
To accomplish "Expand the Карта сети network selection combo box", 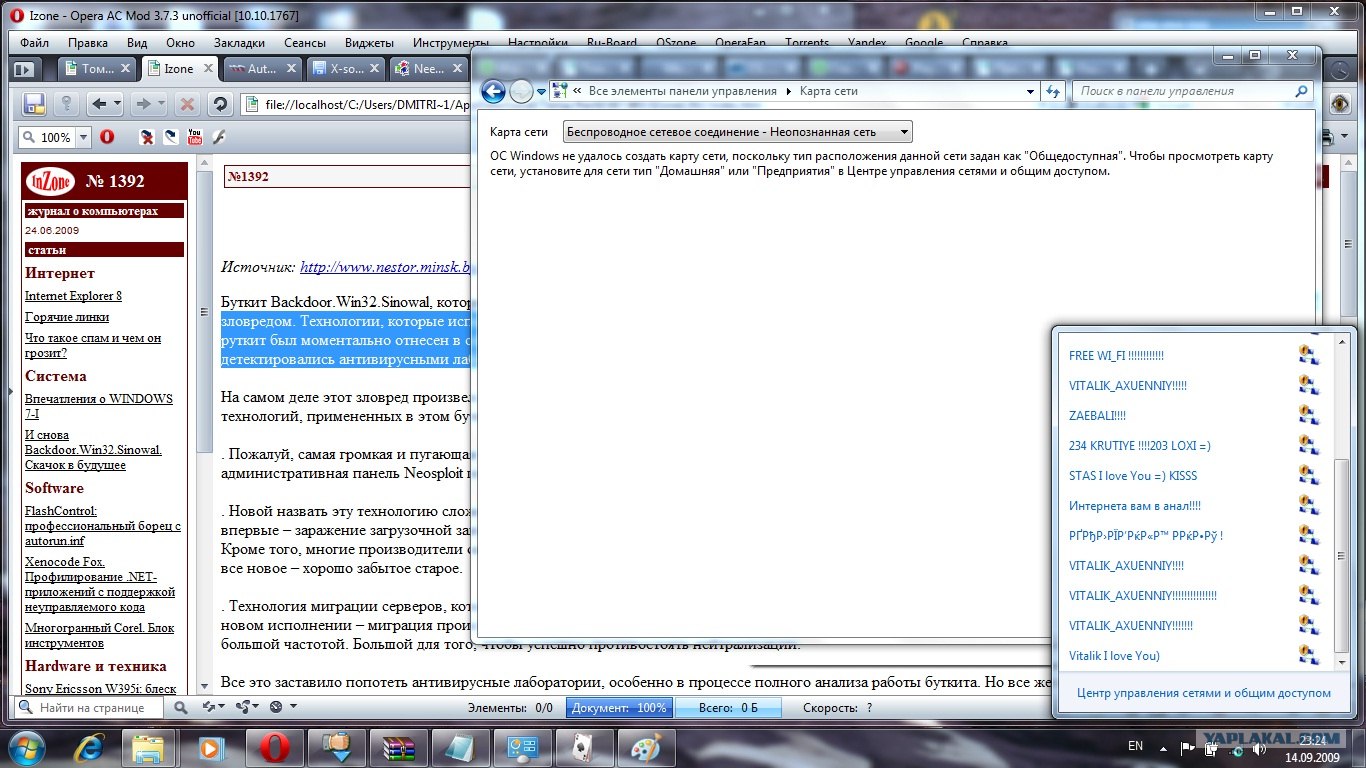I will [903, 132].
